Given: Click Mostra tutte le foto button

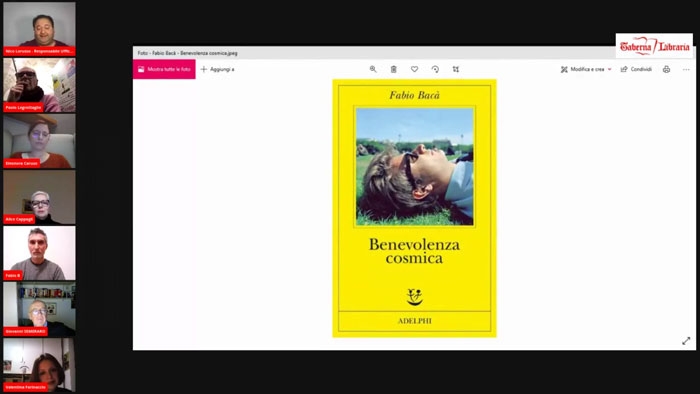Looking at the screenshot, I should pos(164,69).
